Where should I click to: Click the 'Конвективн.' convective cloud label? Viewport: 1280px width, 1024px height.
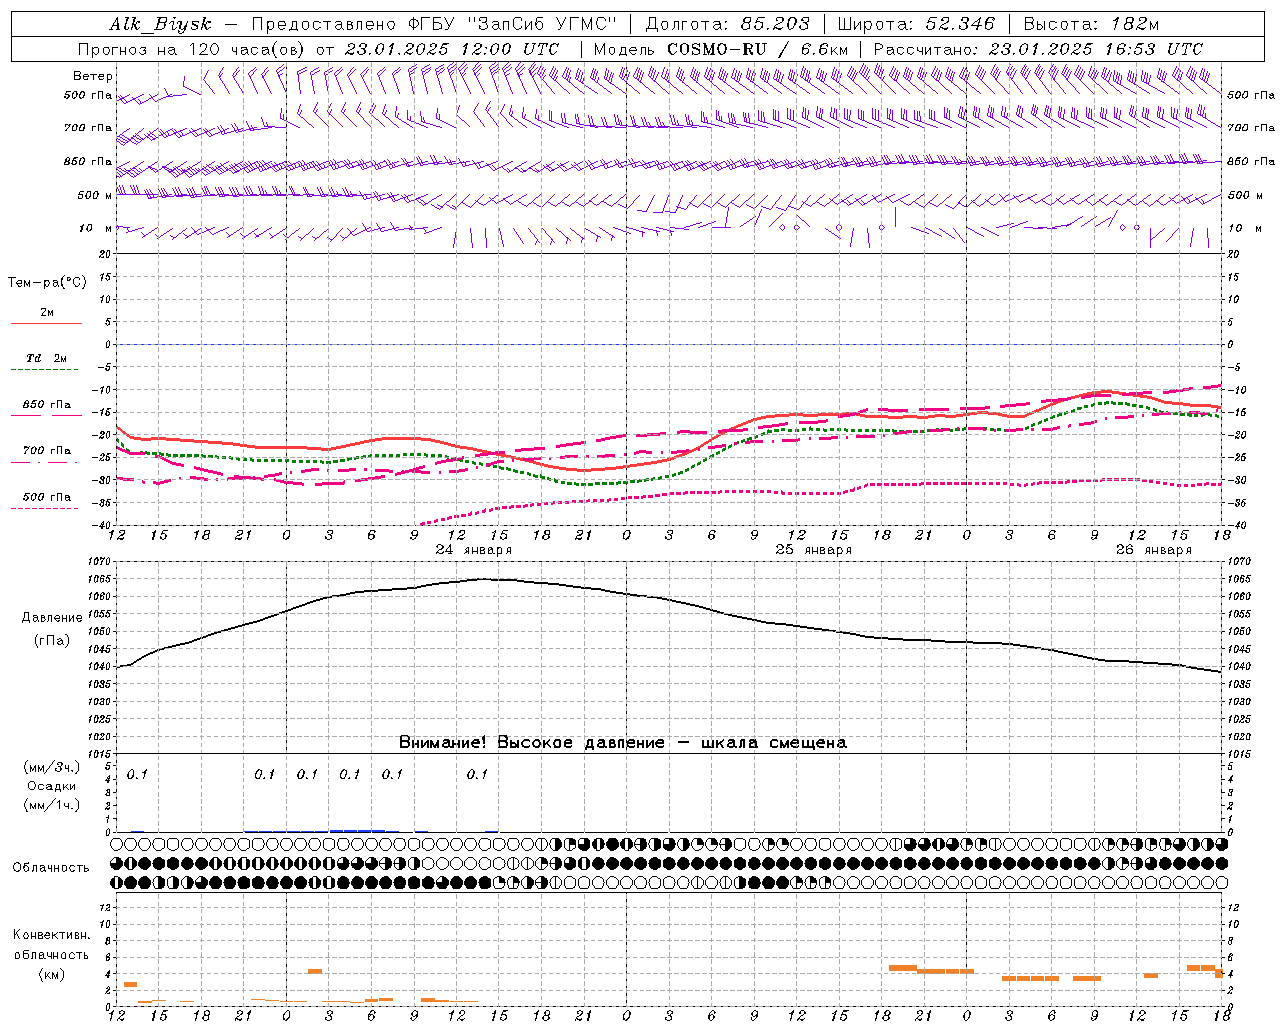point(51,935)
